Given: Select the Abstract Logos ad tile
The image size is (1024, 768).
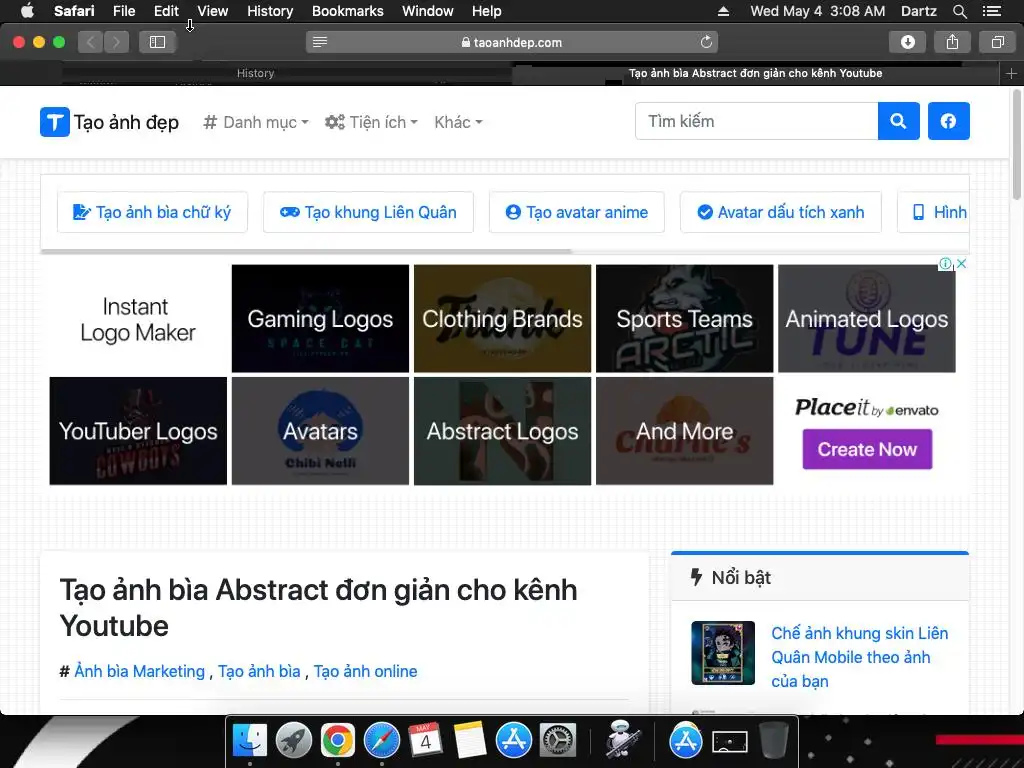Looking at the screenshot, I should (502, 431).
